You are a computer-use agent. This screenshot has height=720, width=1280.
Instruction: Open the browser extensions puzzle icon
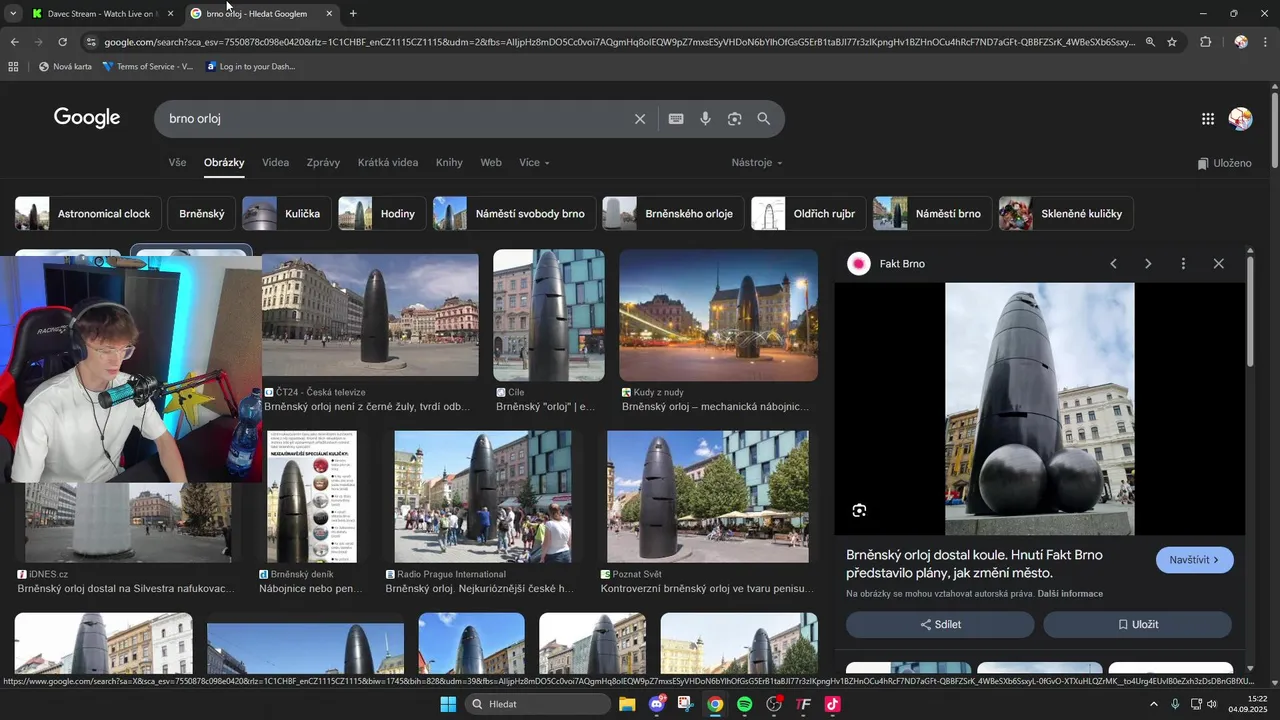(x=1205, y=42)
